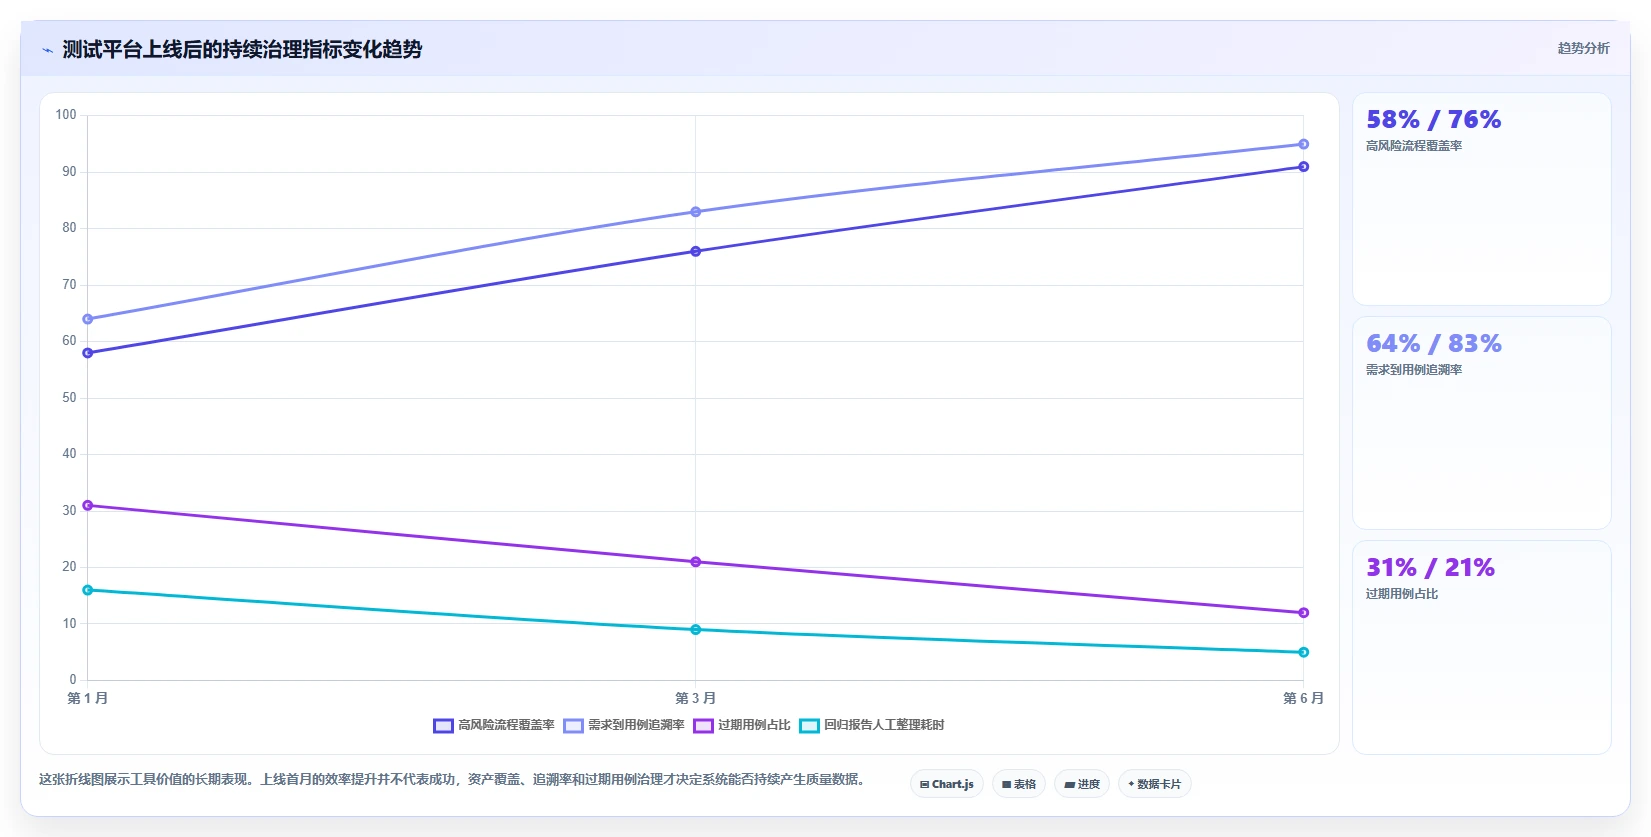Click the 数据卡片 tag chip
The height and width of the screenshot is (837, 1651).
1155,784
